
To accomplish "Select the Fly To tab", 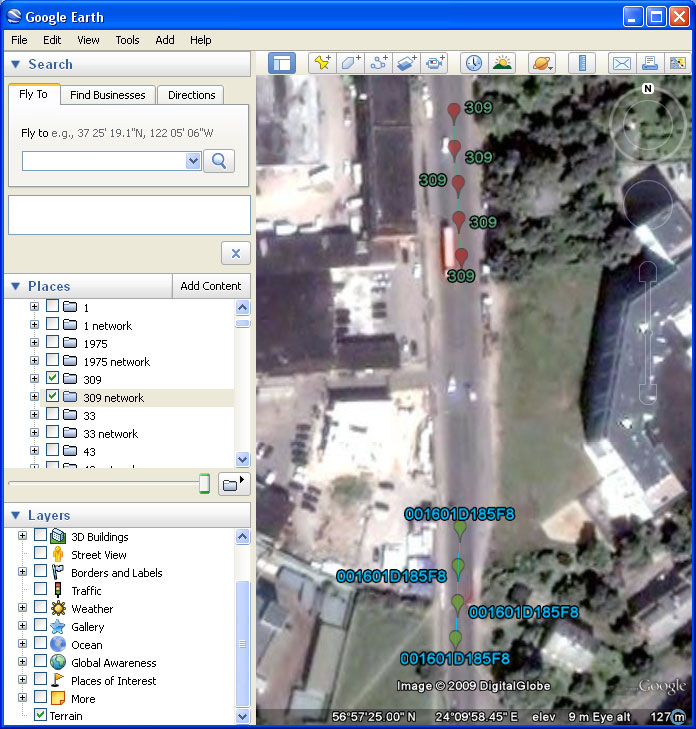I will click(33, 94).
